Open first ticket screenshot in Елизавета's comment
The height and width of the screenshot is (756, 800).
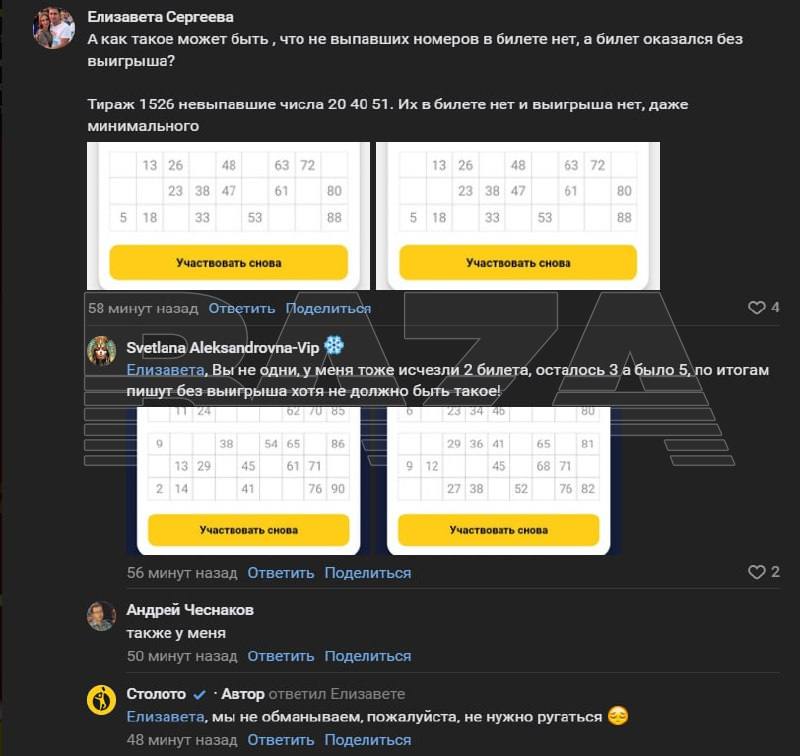(229, 216)
